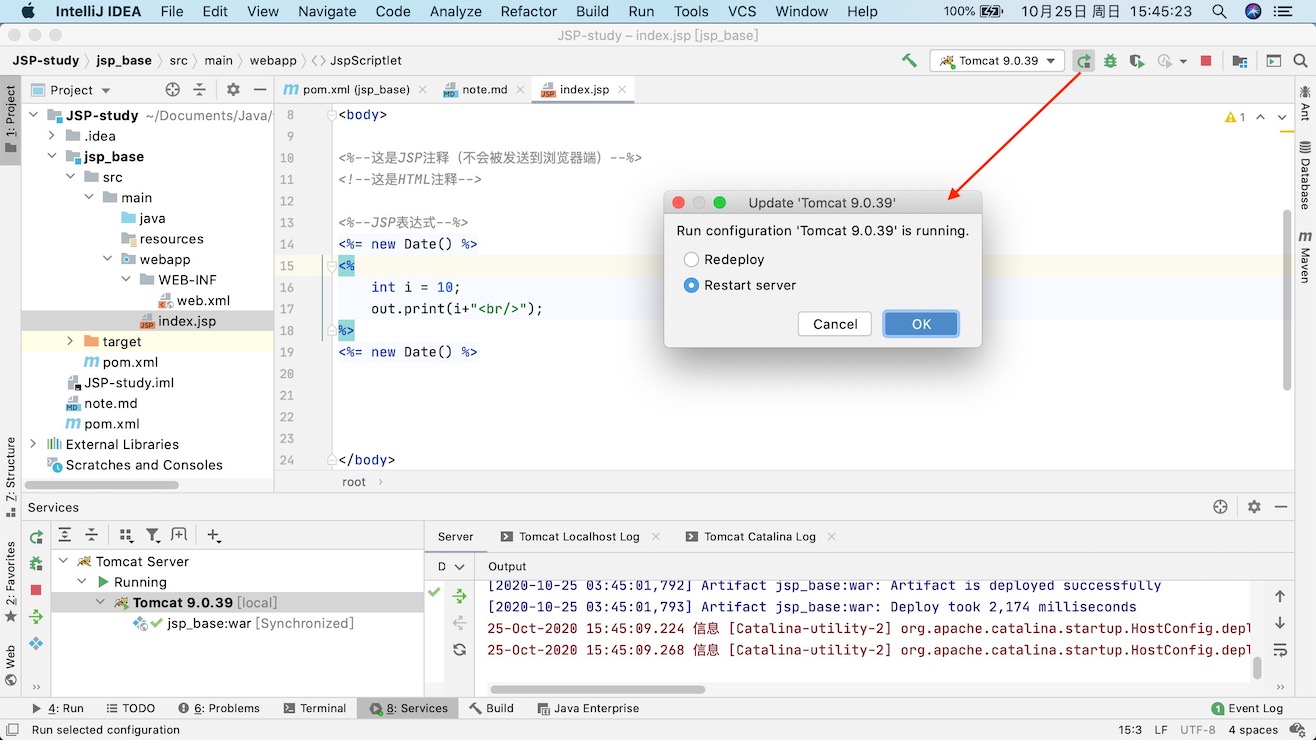Open the Refactor menu
Screen dimensions: 1316x740
[x=528, y=12]
